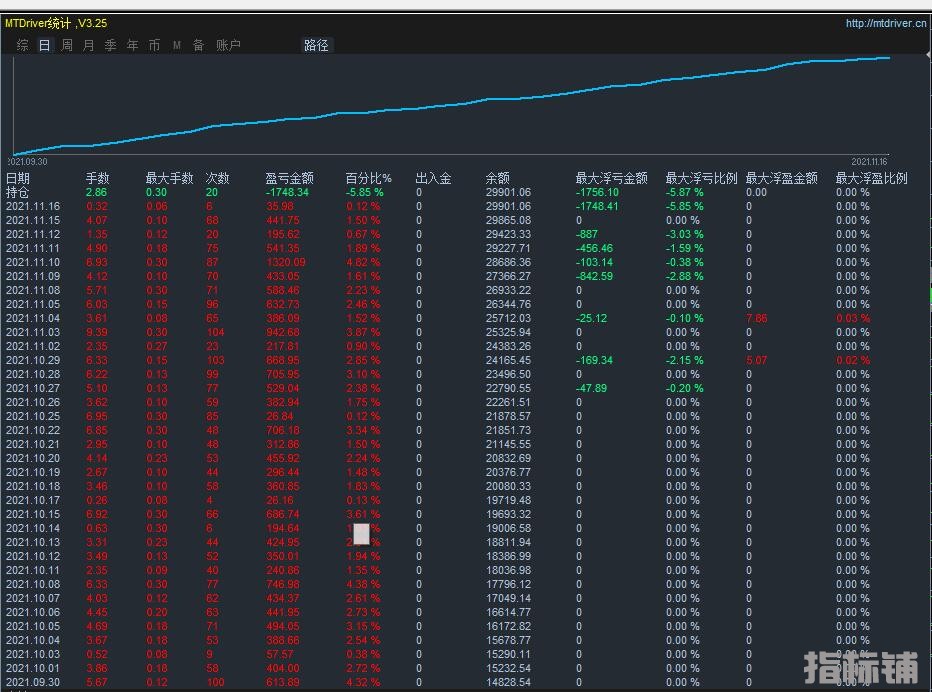Click the -887 floating loss value

click(x=587, y=234)
